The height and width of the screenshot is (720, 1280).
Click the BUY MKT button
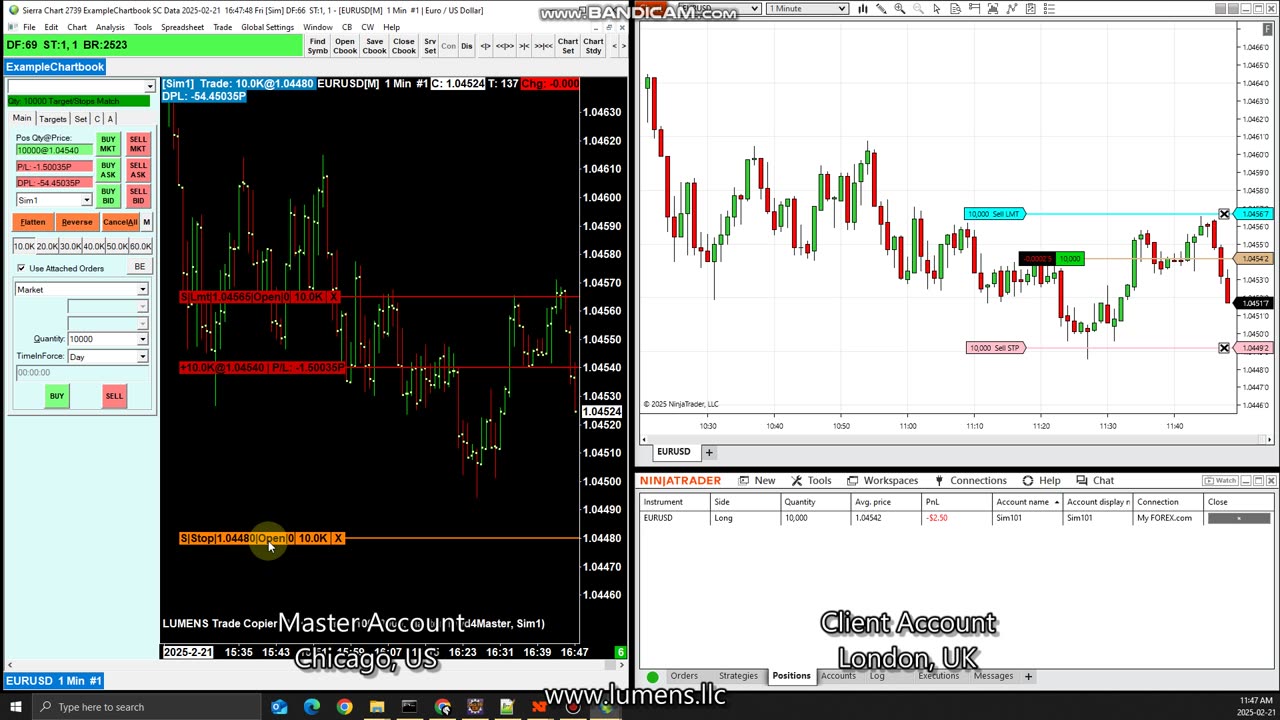point(108,144)
